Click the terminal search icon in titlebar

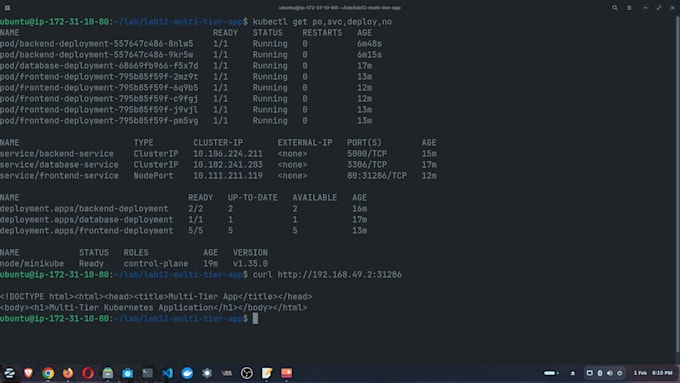pos(615,8)
